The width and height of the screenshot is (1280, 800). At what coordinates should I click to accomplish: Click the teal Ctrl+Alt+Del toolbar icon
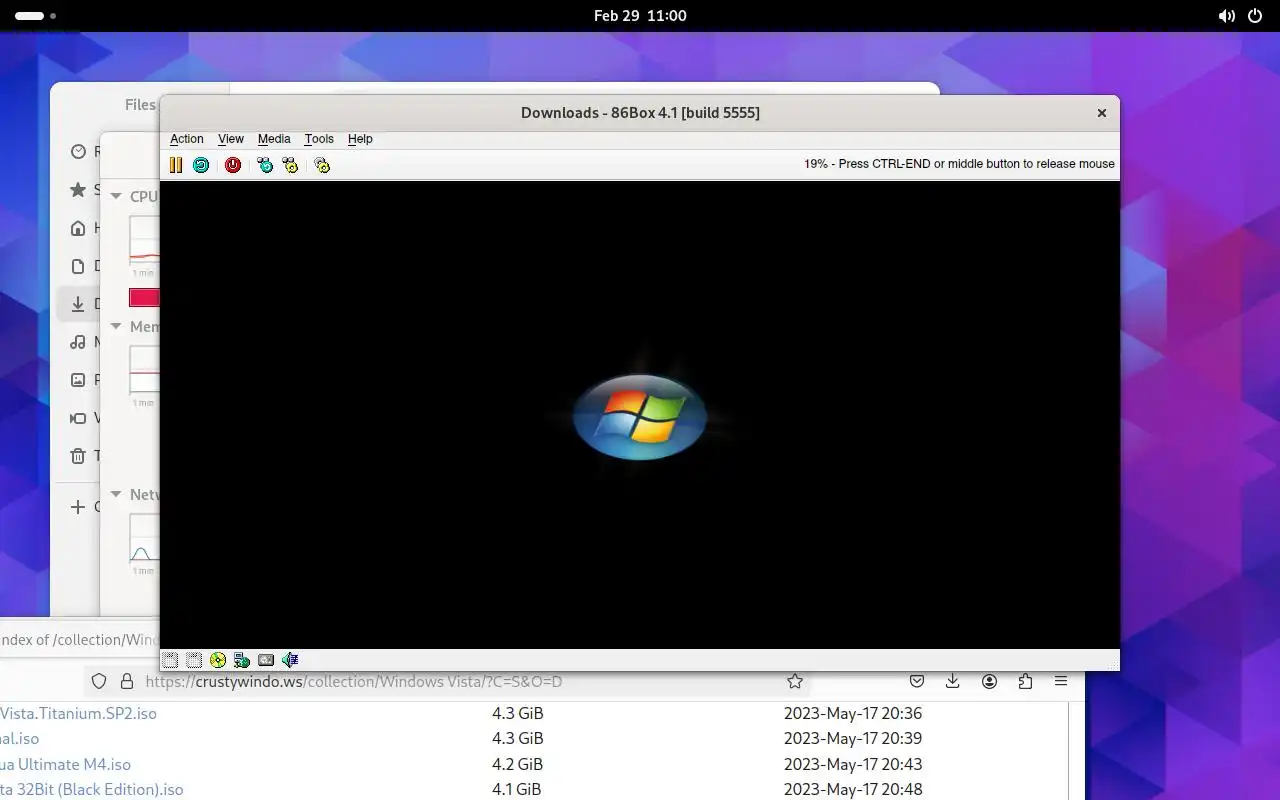pyautogui.click(x=265, y=165)
